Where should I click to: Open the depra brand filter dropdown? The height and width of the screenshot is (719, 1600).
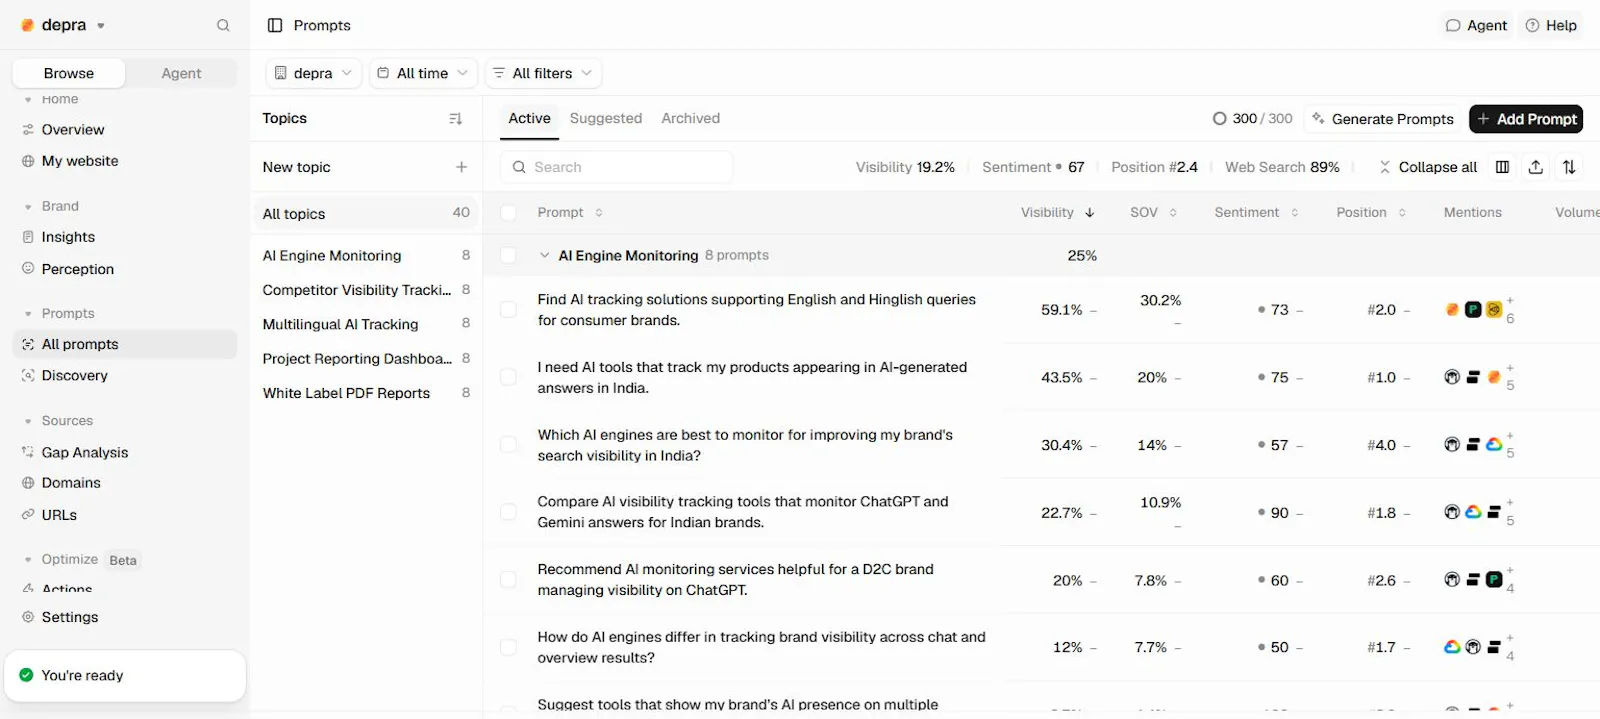tap(313, 73)
